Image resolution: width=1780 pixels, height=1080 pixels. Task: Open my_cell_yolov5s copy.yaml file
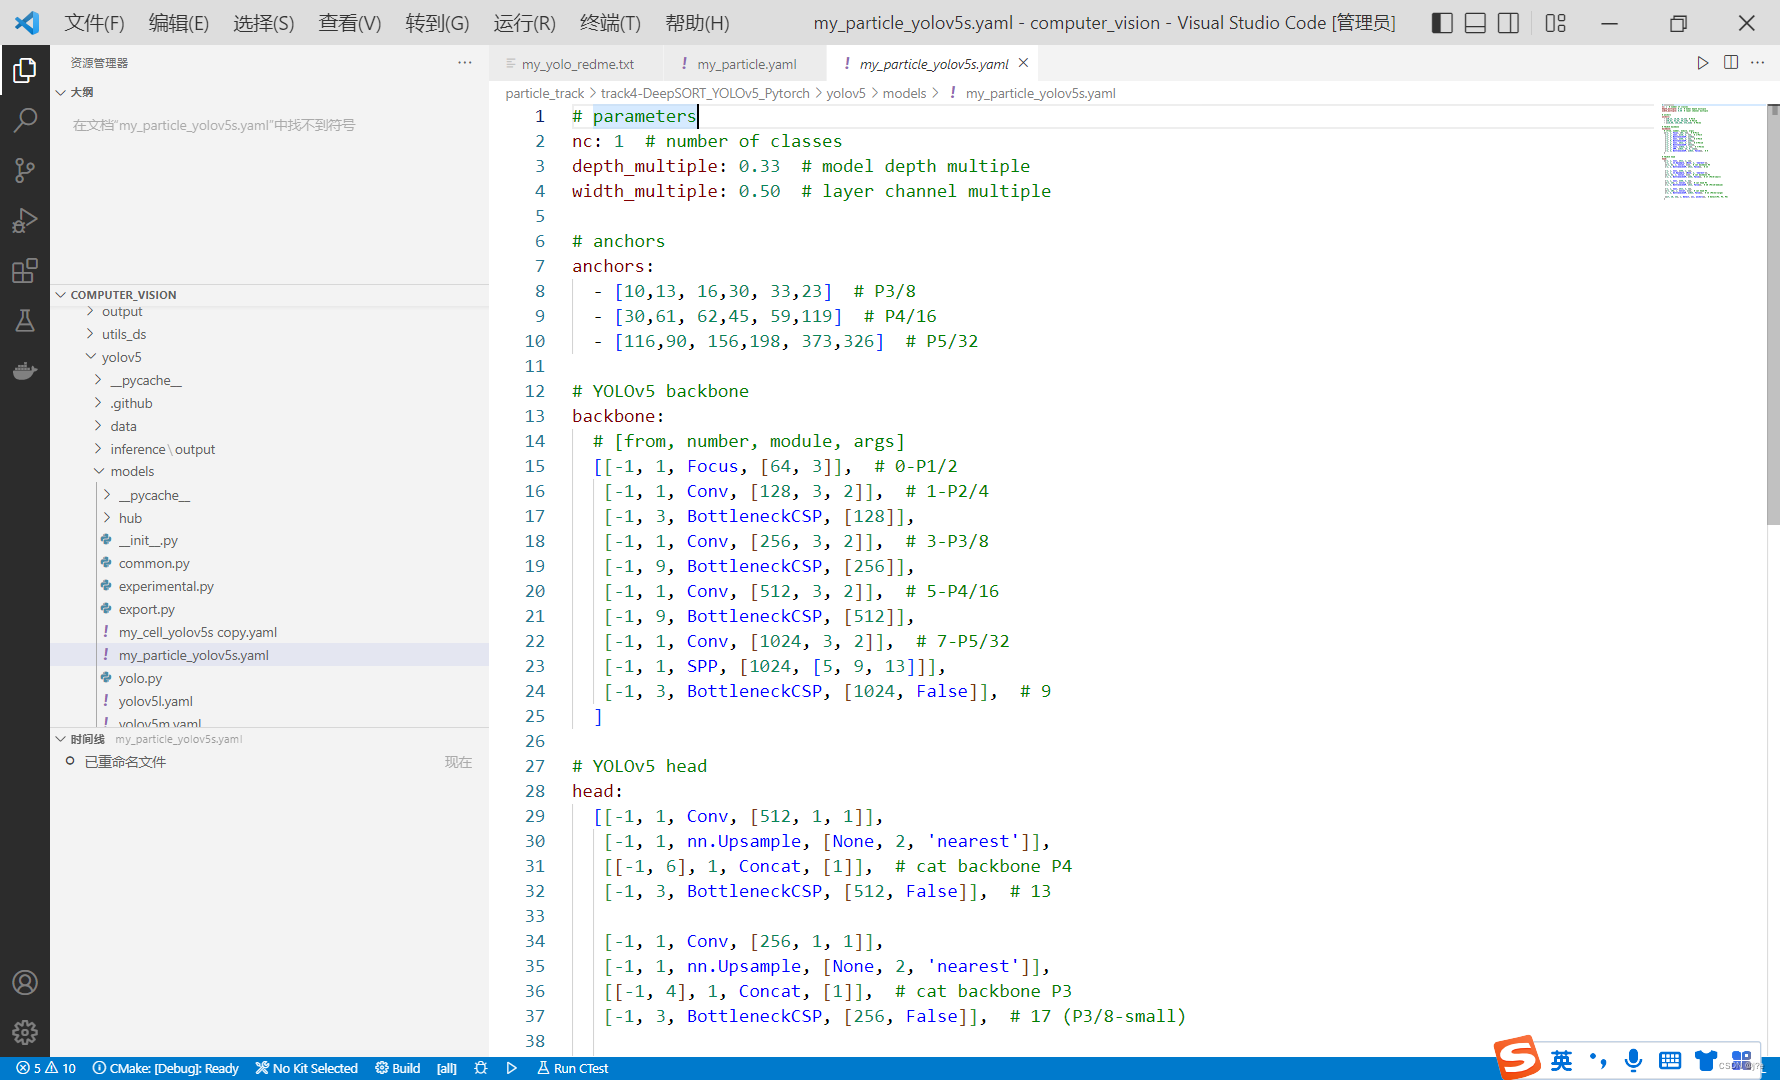coord(198,632)
